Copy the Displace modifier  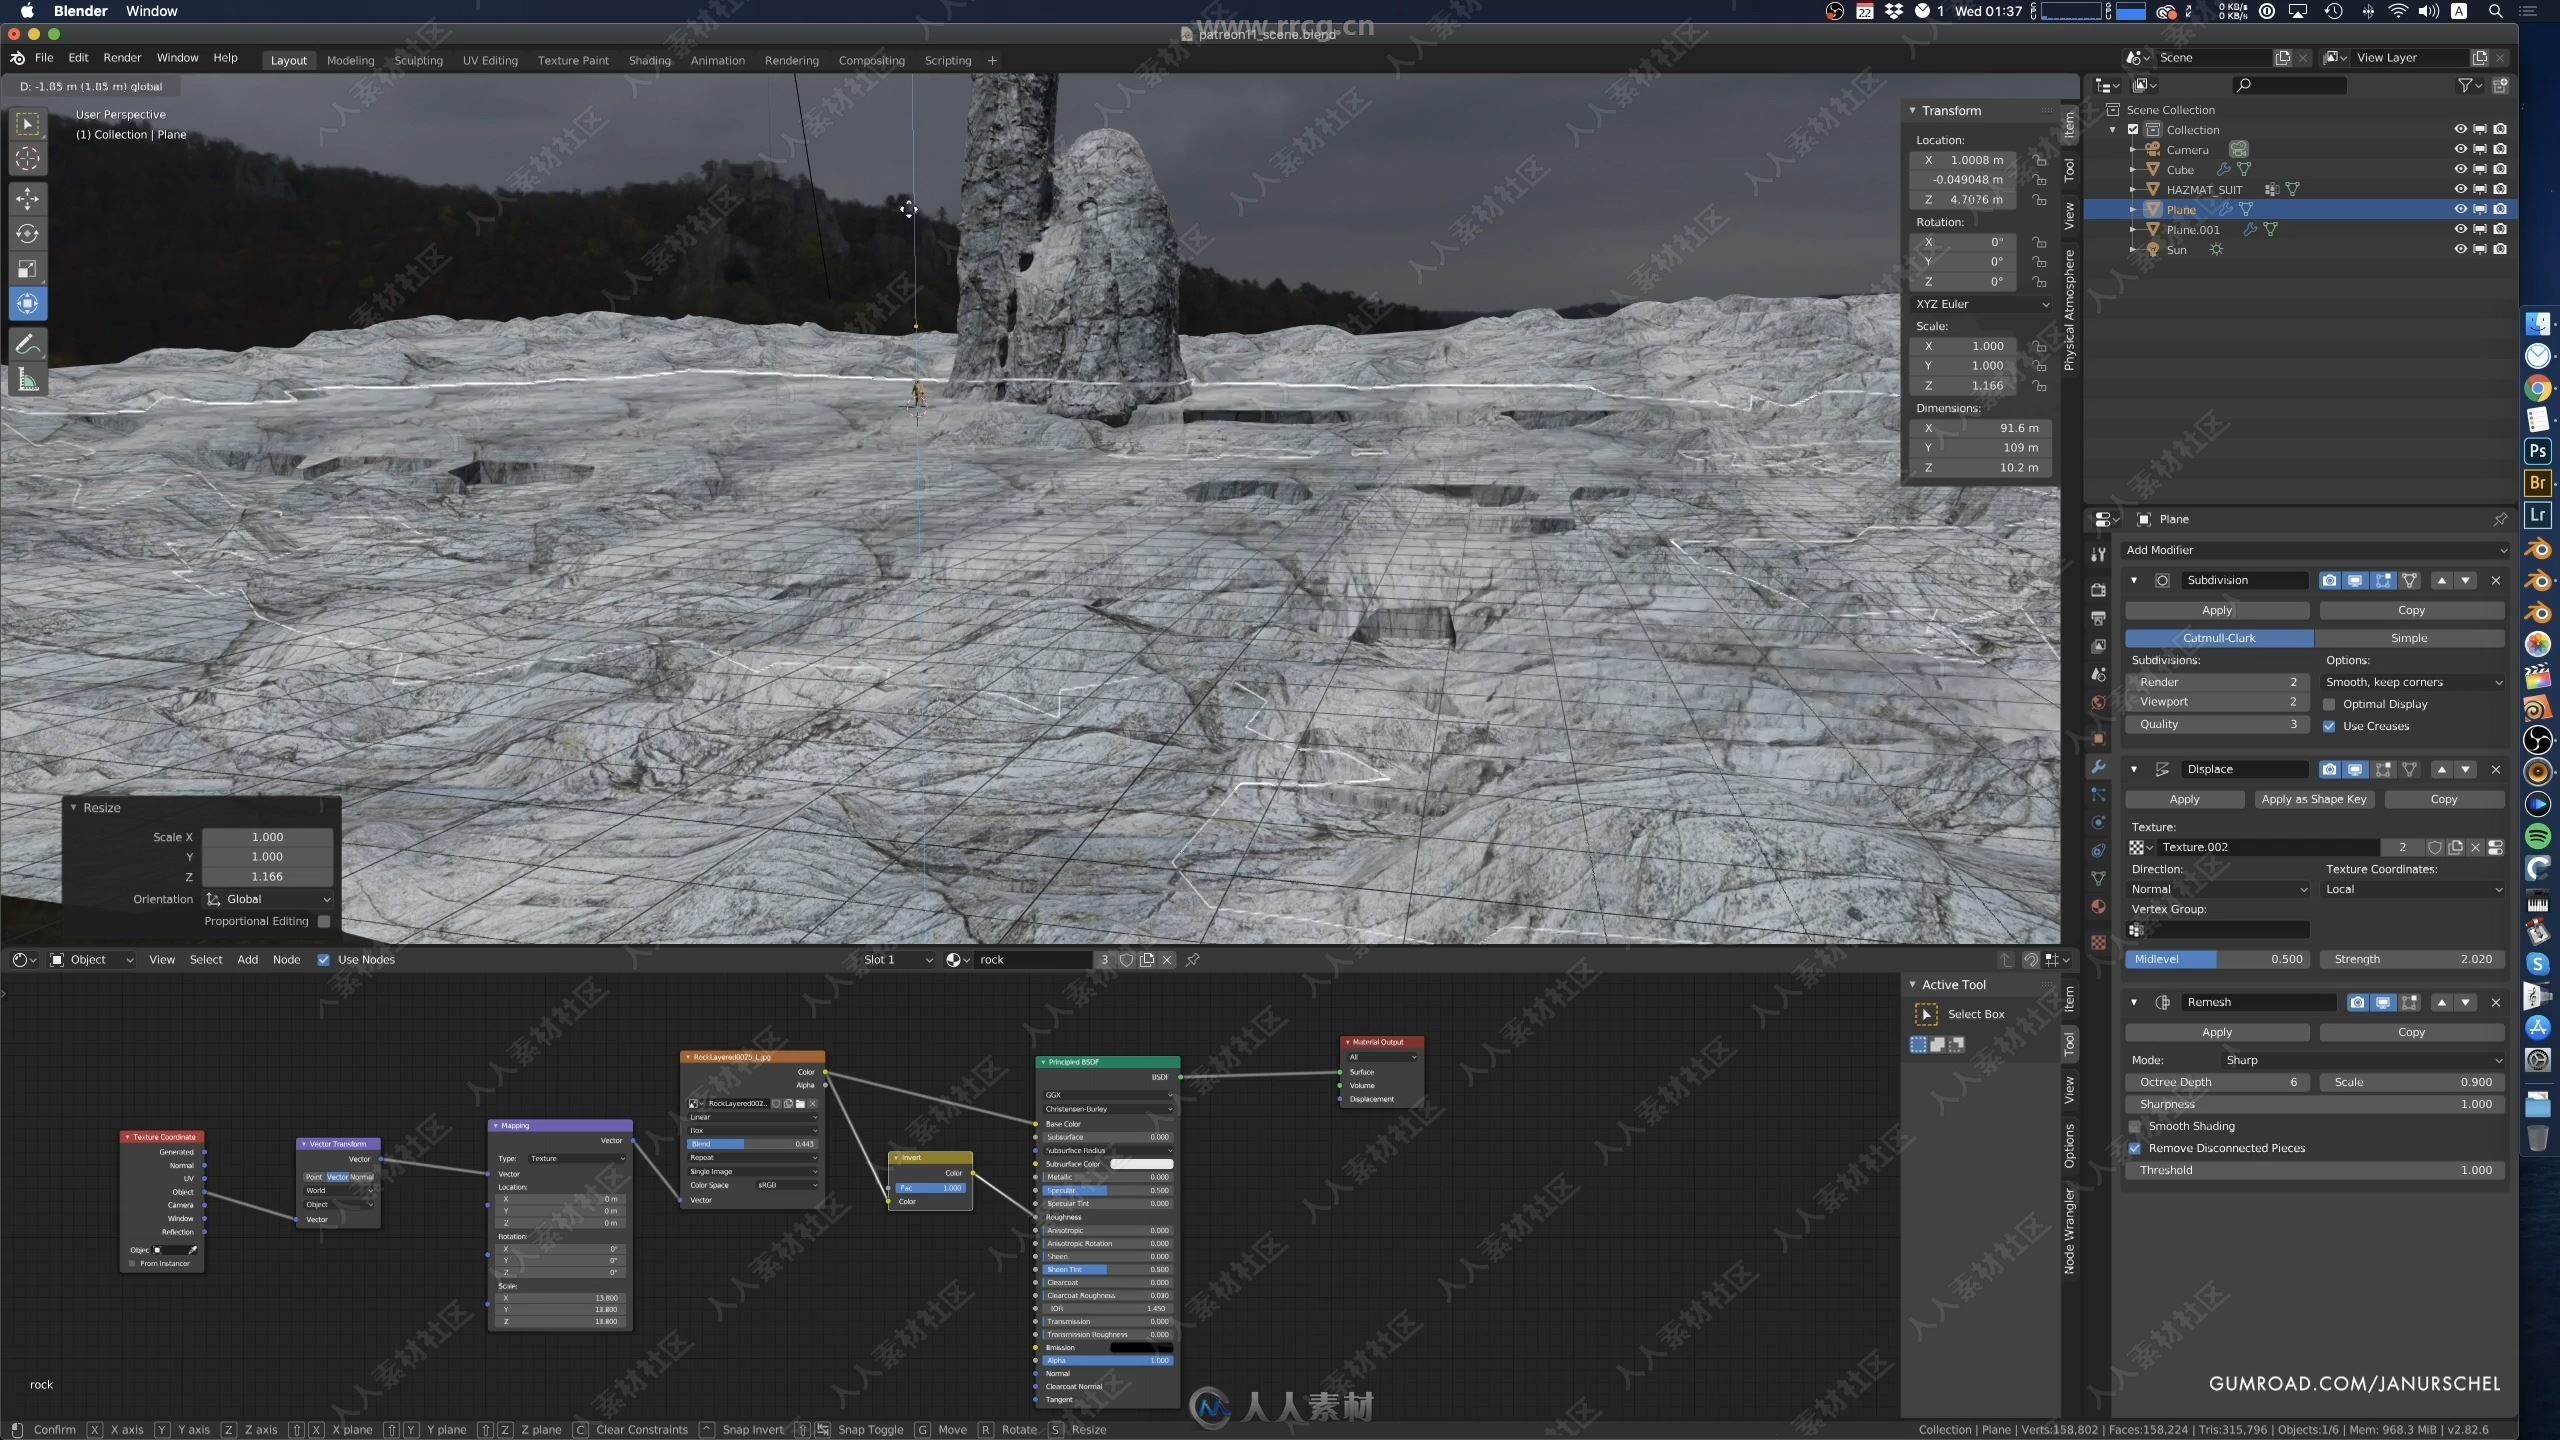(2444, 799)
